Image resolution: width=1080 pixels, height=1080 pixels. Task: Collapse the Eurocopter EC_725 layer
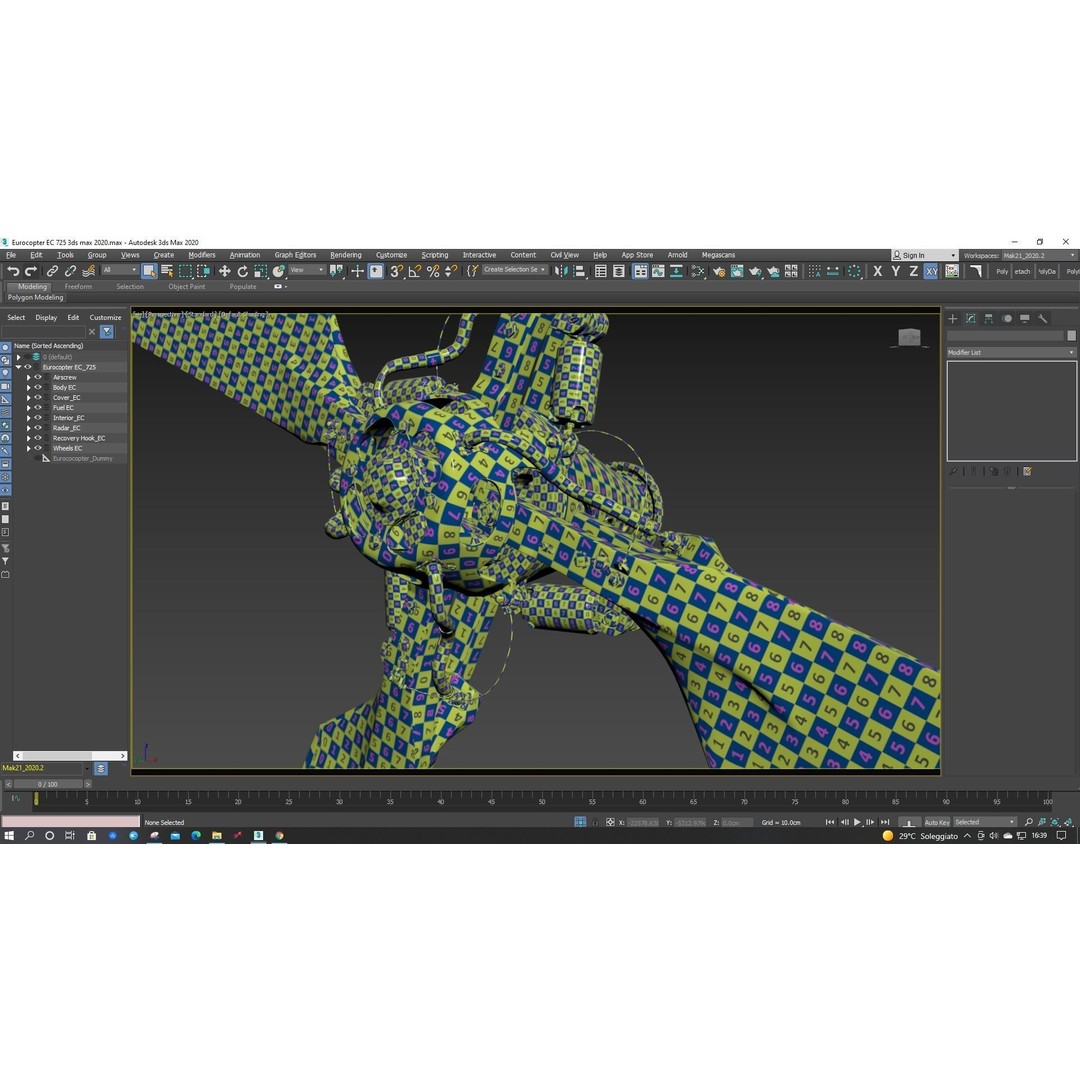[x=19, y=367]
